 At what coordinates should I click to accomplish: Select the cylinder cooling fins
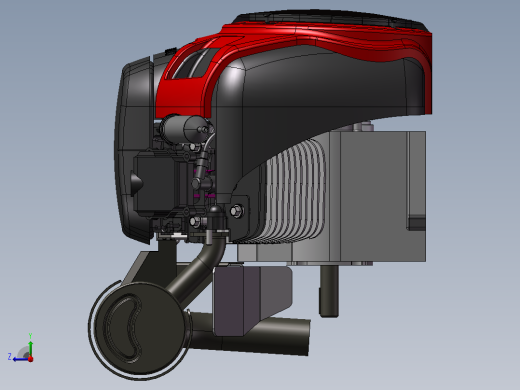click(x=293, y=190)
